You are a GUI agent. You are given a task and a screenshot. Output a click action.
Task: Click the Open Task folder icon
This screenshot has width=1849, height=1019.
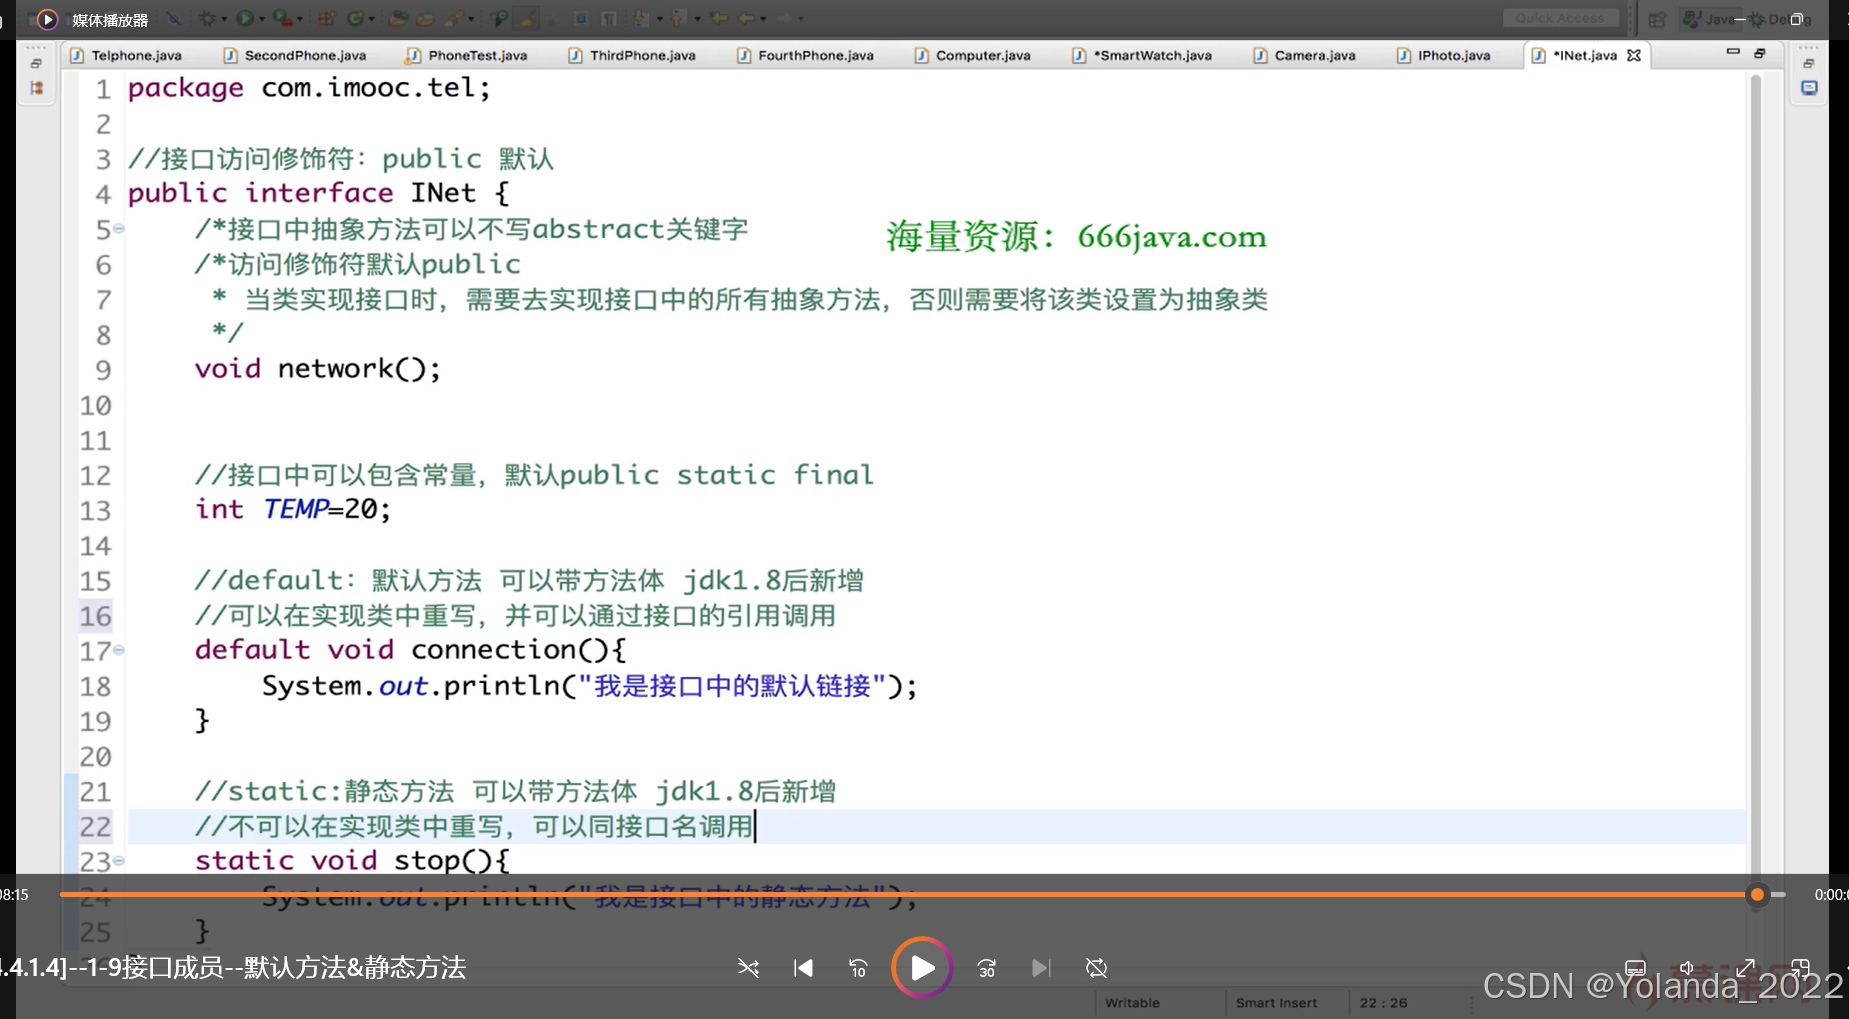(425, 18)
